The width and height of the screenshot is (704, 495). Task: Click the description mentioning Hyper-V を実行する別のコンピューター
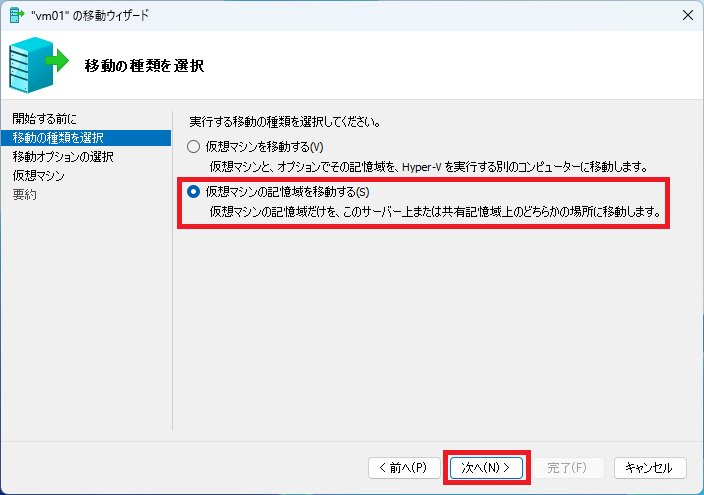click(x=430, y=167)
